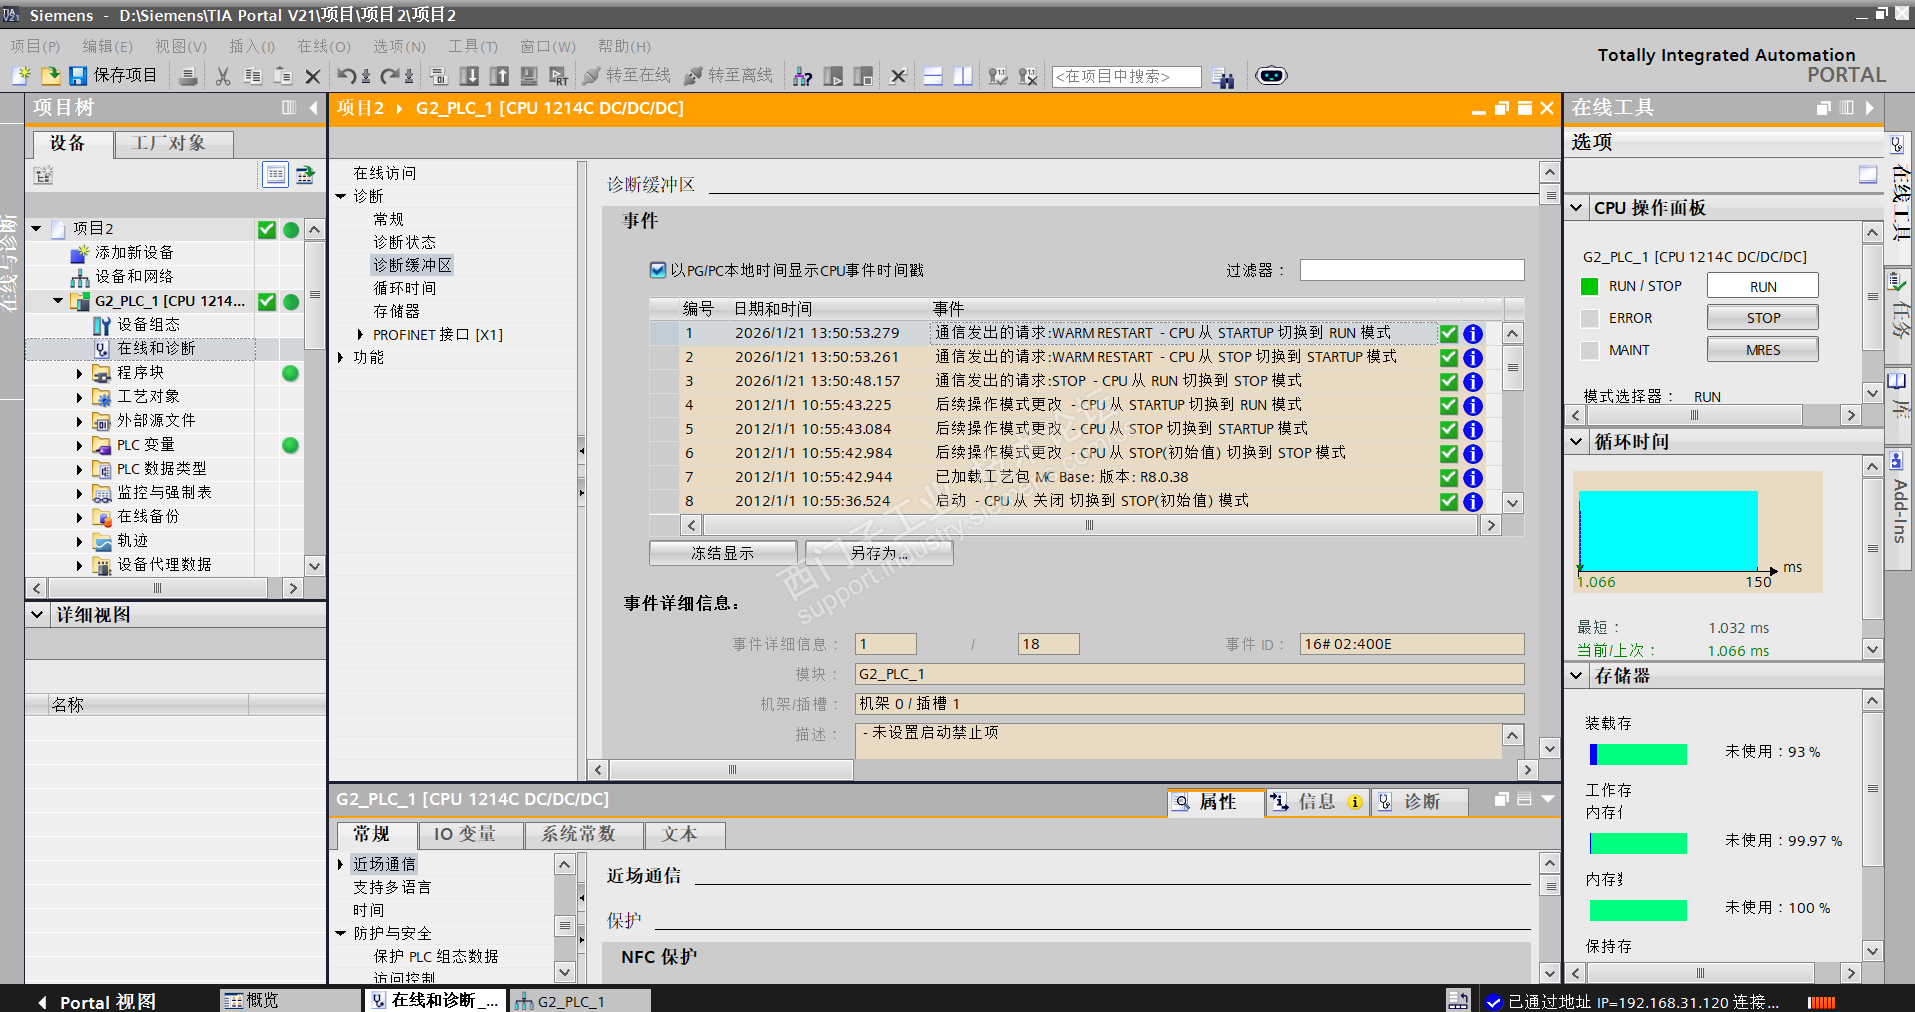Collapse the CPU 操作面板 section
The height and width of the screenshot is (1012, 1915).
1577,208
